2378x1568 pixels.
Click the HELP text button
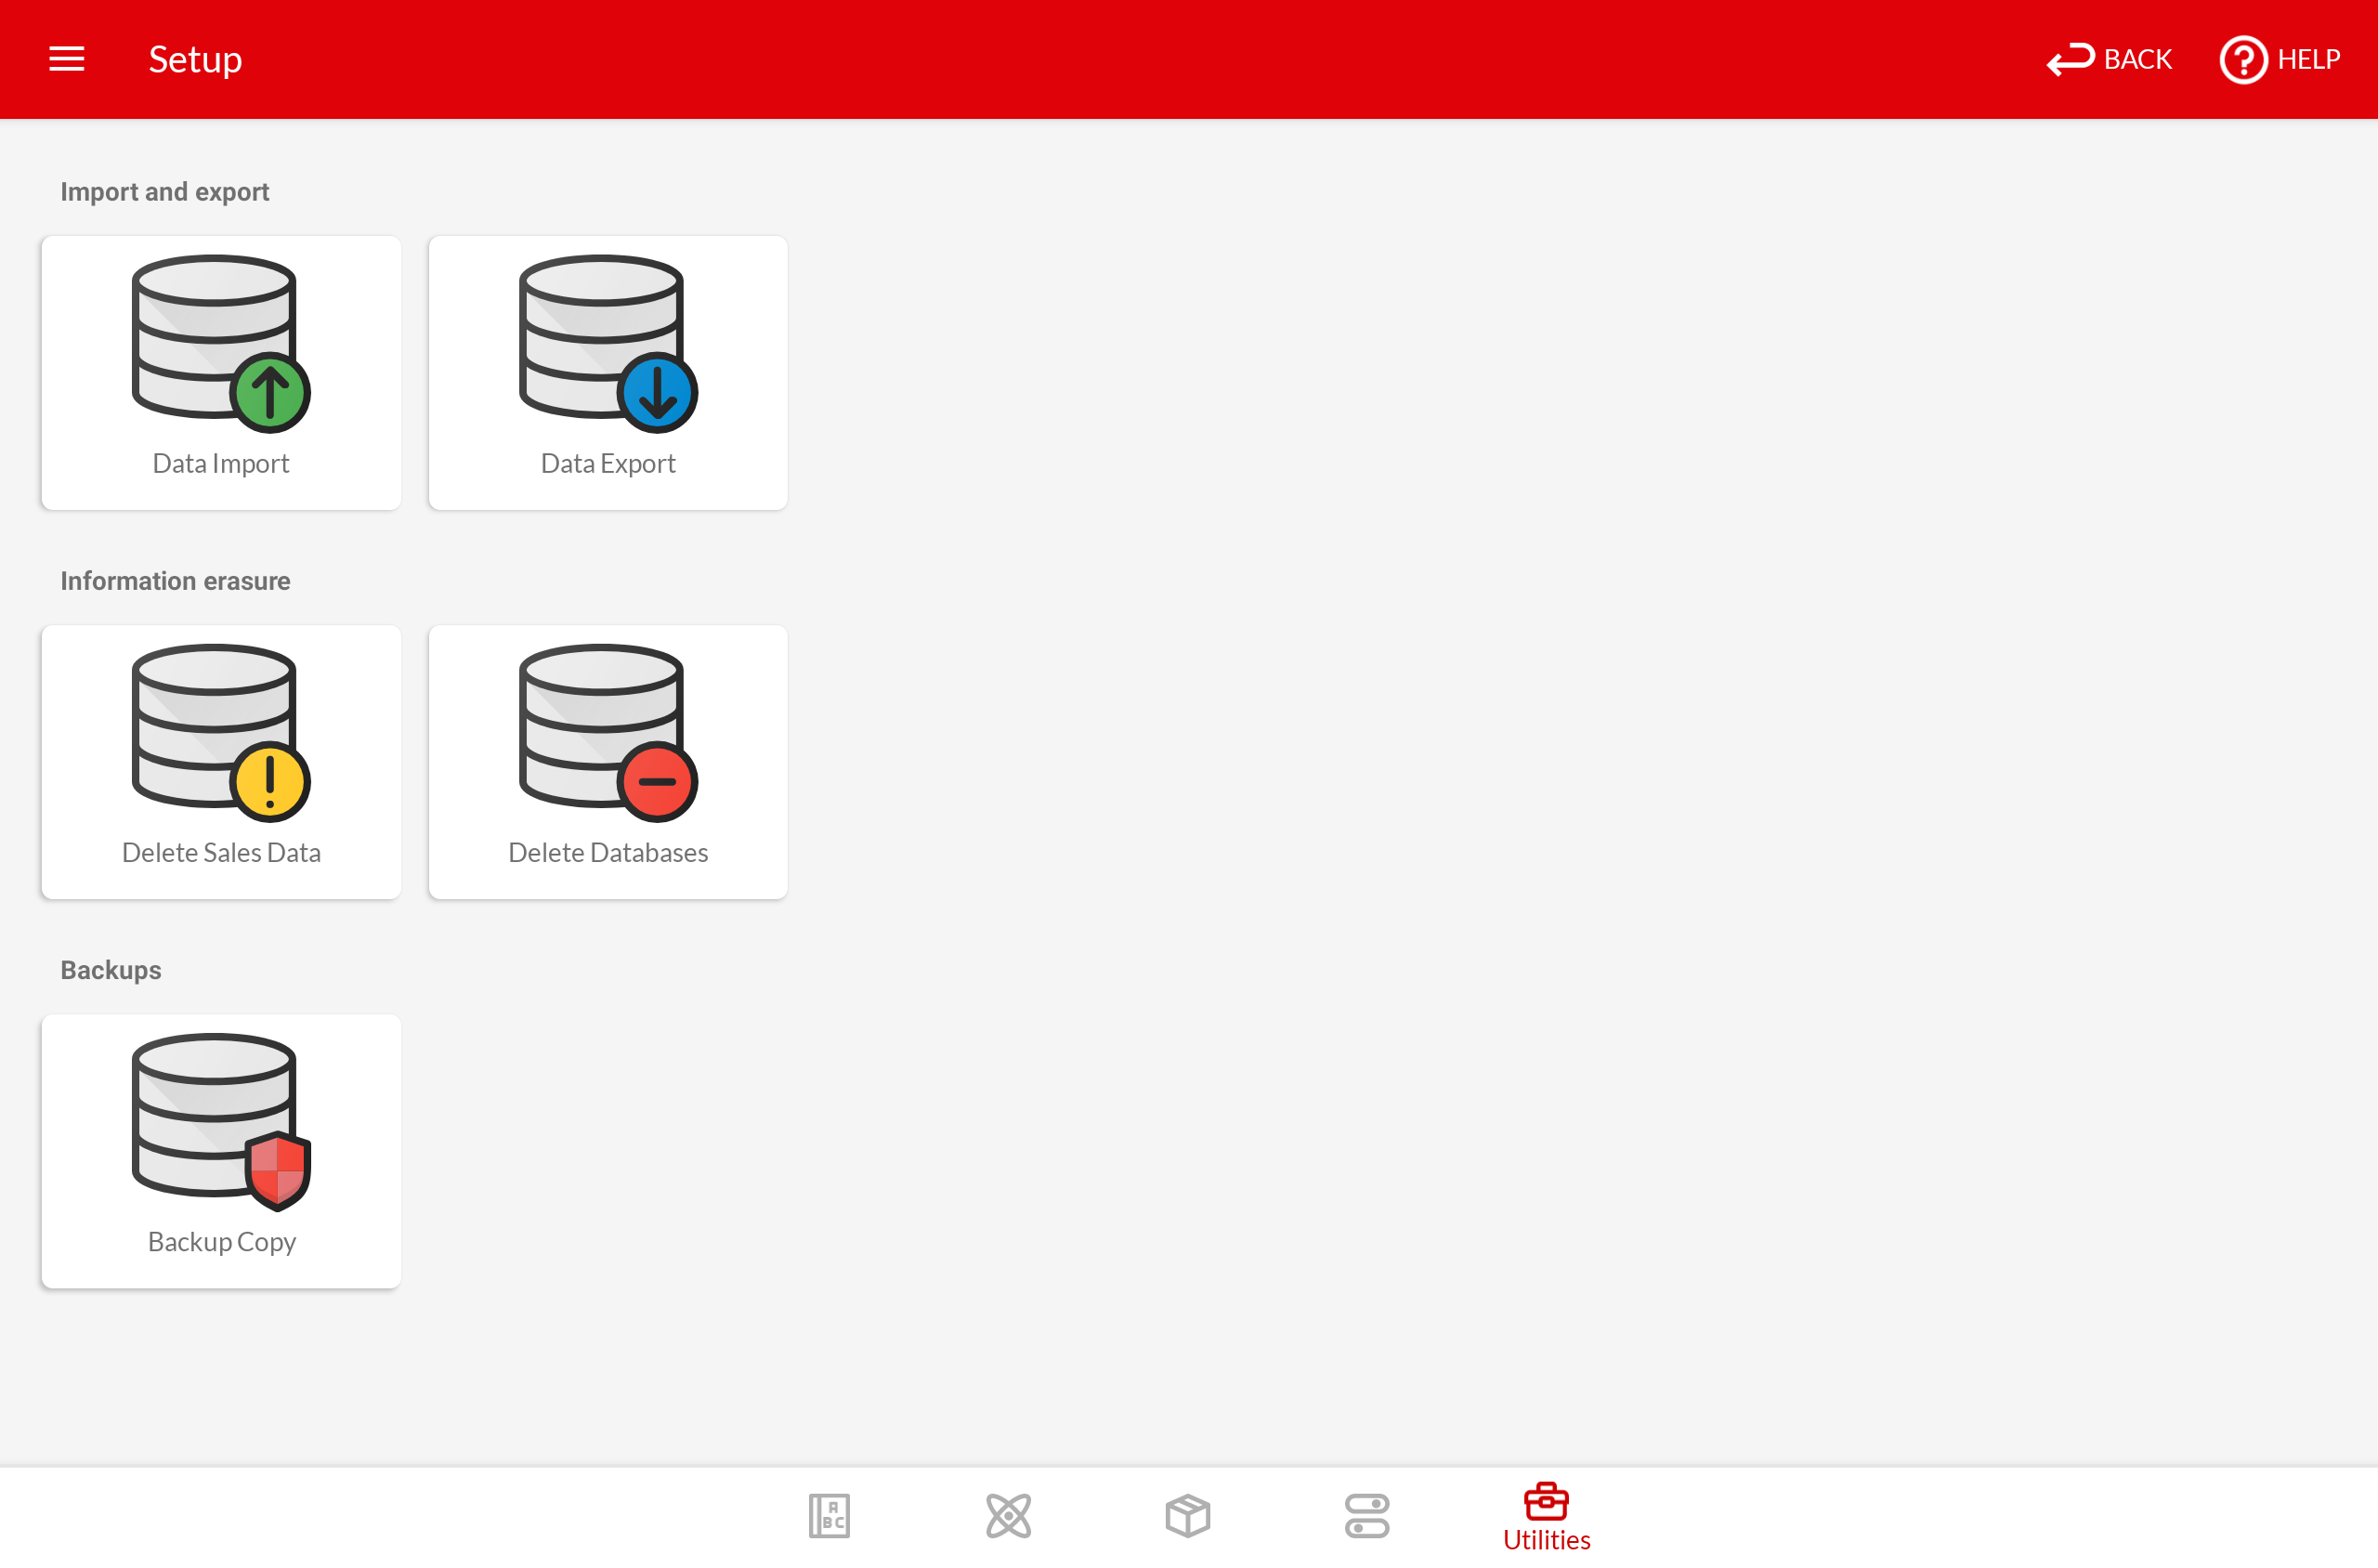[x=2308, y=60]
